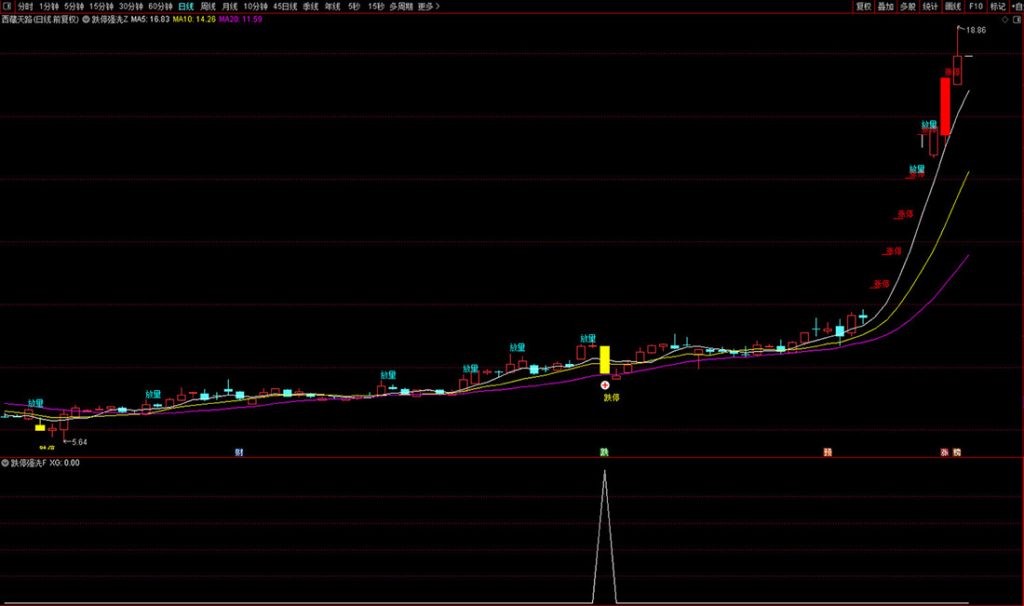Open the 画线 drawing tools
1024x606 pixels.
coord(953,6)
